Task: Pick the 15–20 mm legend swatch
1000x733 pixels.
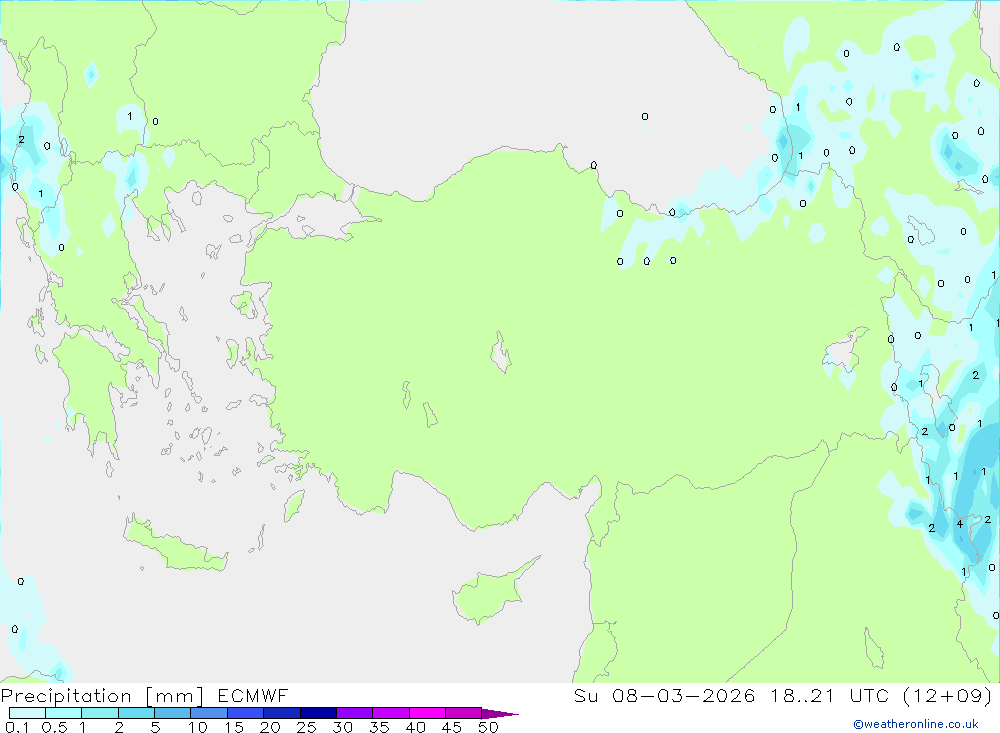Action: point(245,713)
